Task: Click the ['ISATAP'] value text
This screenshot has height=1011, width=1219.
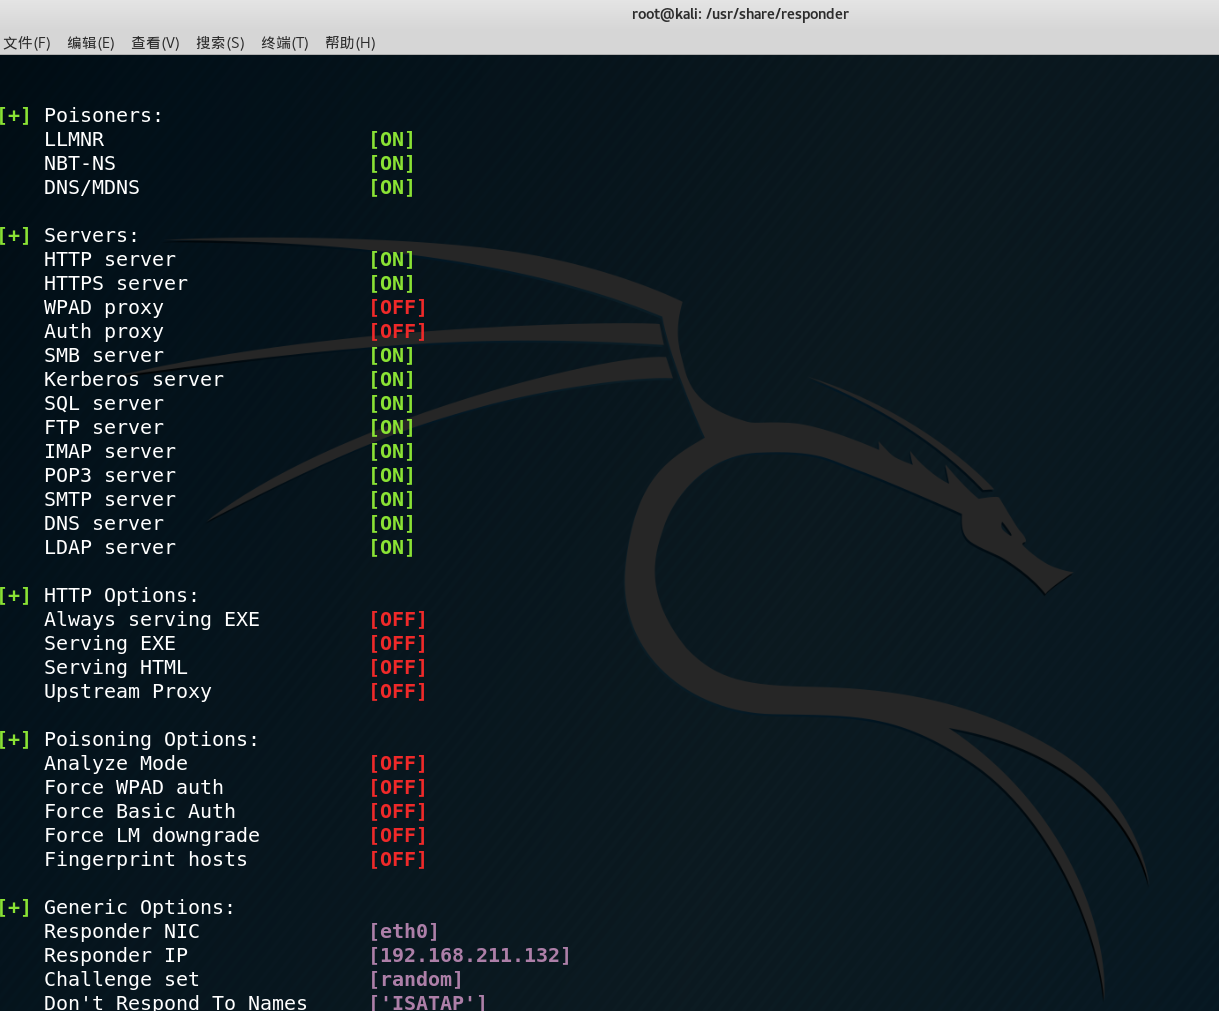Action: pyautogui.click(x=428, y=1002)
